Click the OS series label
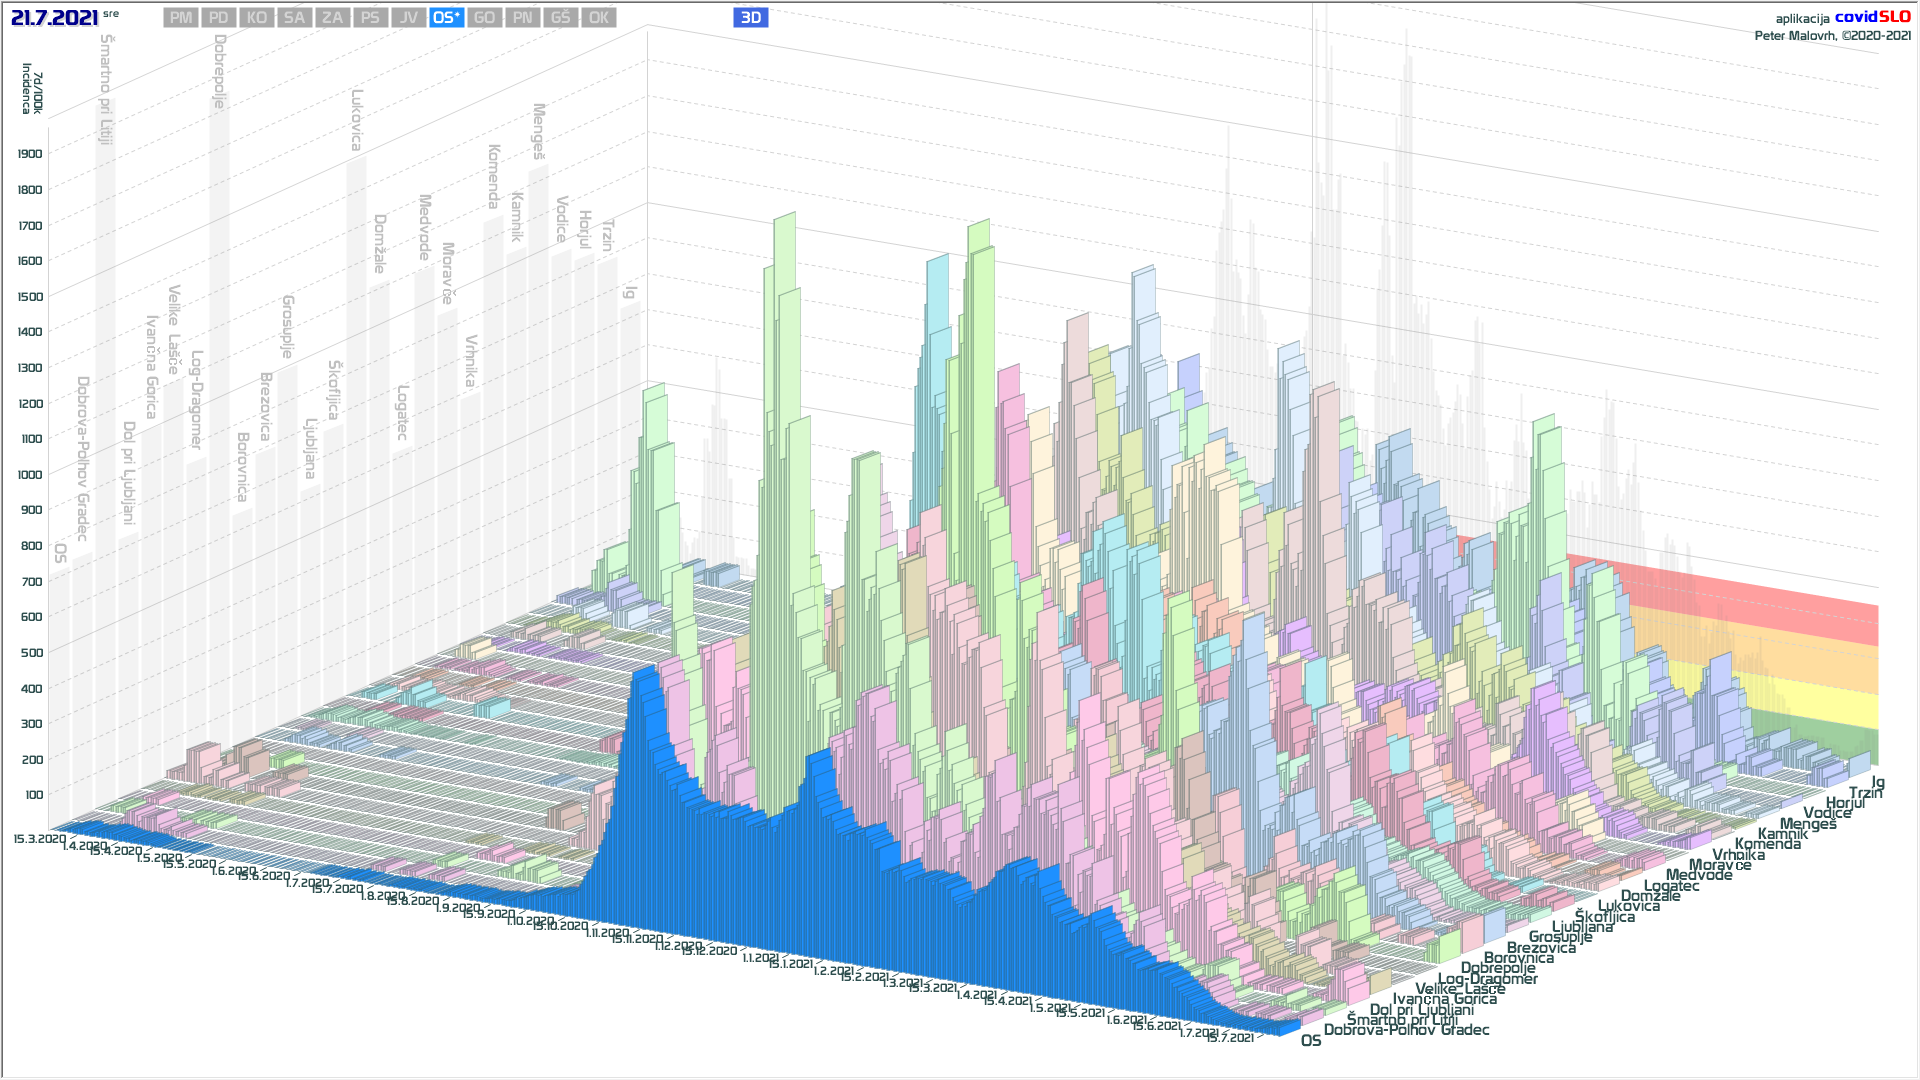 [x=1310, y=1041]
